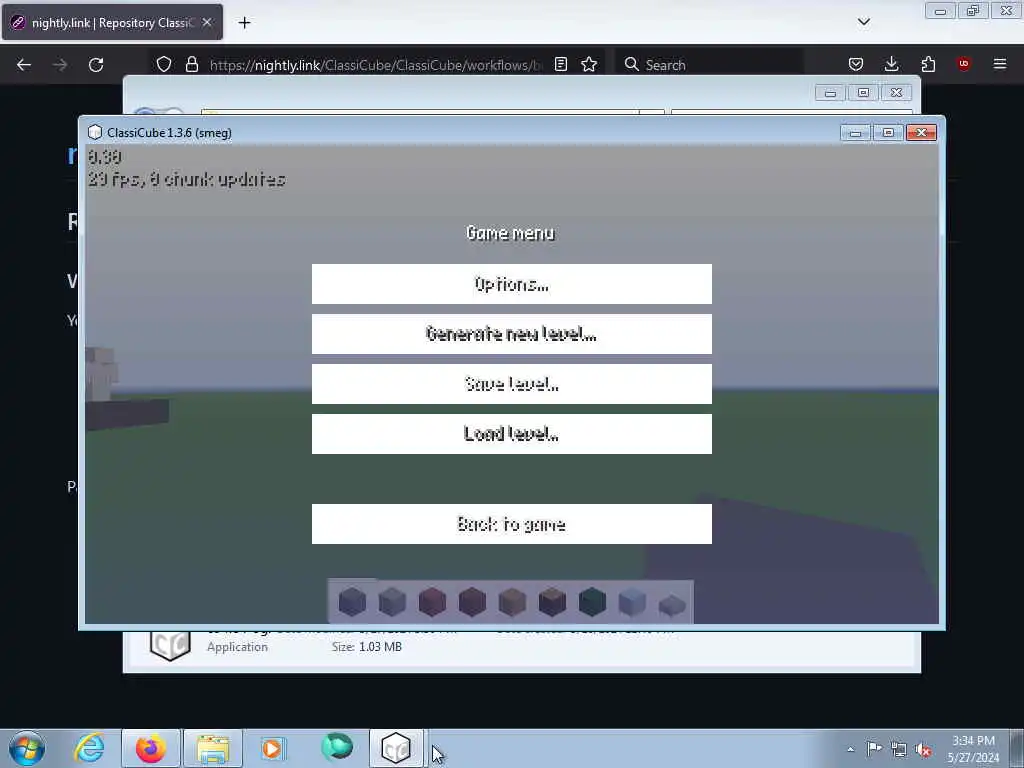1024x768 pixels.
Task: Reload the nightly.link page
Action: point(96,65)
